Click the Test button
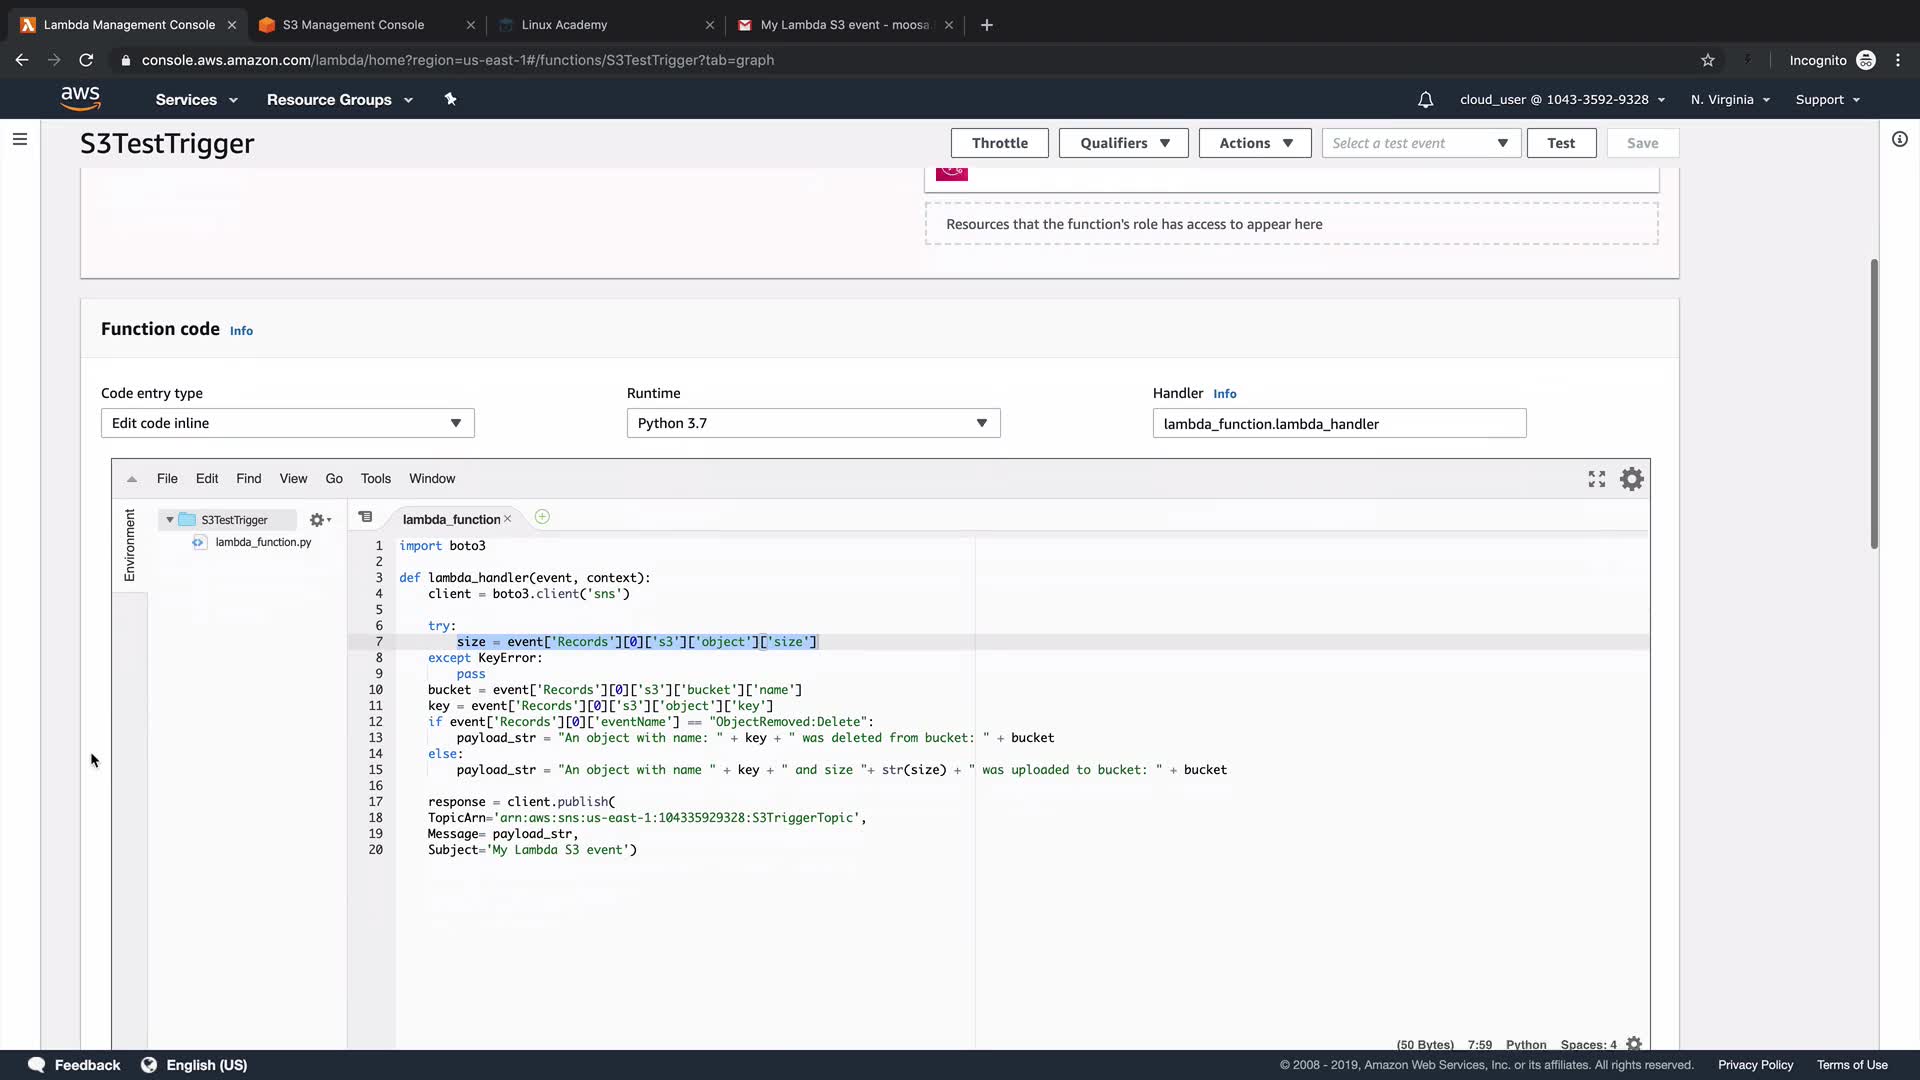This screenshot has width=1920, height=1080. [1560, 143]
